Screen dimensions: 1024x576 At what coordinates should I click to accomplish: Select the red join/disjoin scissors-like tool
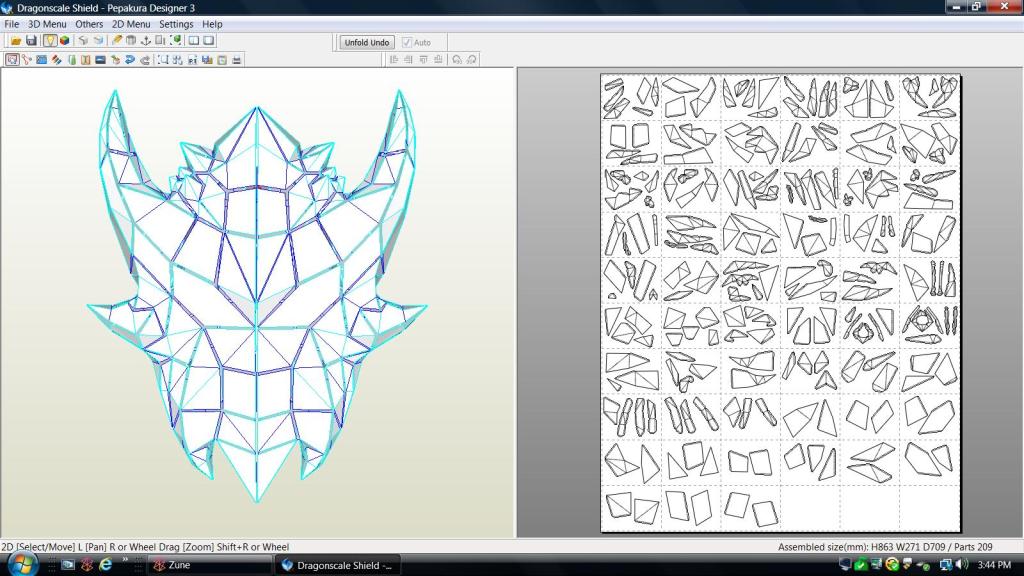click(x=27, y=59)
